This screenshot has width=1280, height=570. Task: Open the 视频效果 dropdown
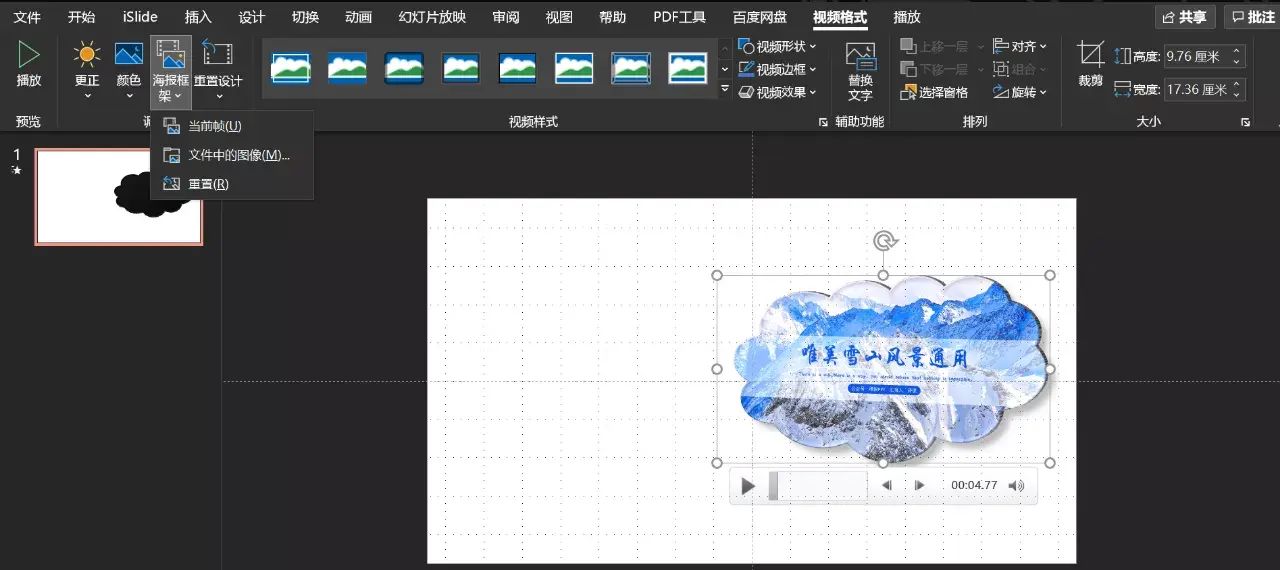point(778,92)
